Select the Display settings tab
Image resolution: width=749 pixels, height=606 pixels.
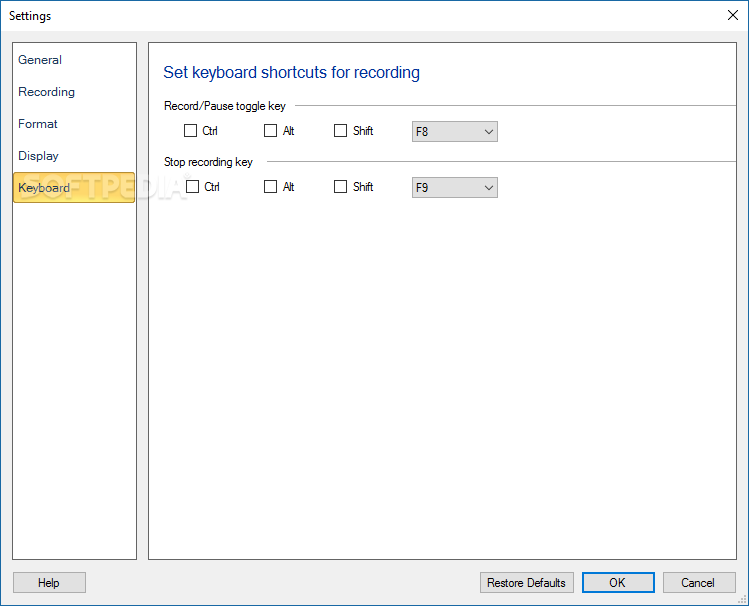(x=38, y=156)
